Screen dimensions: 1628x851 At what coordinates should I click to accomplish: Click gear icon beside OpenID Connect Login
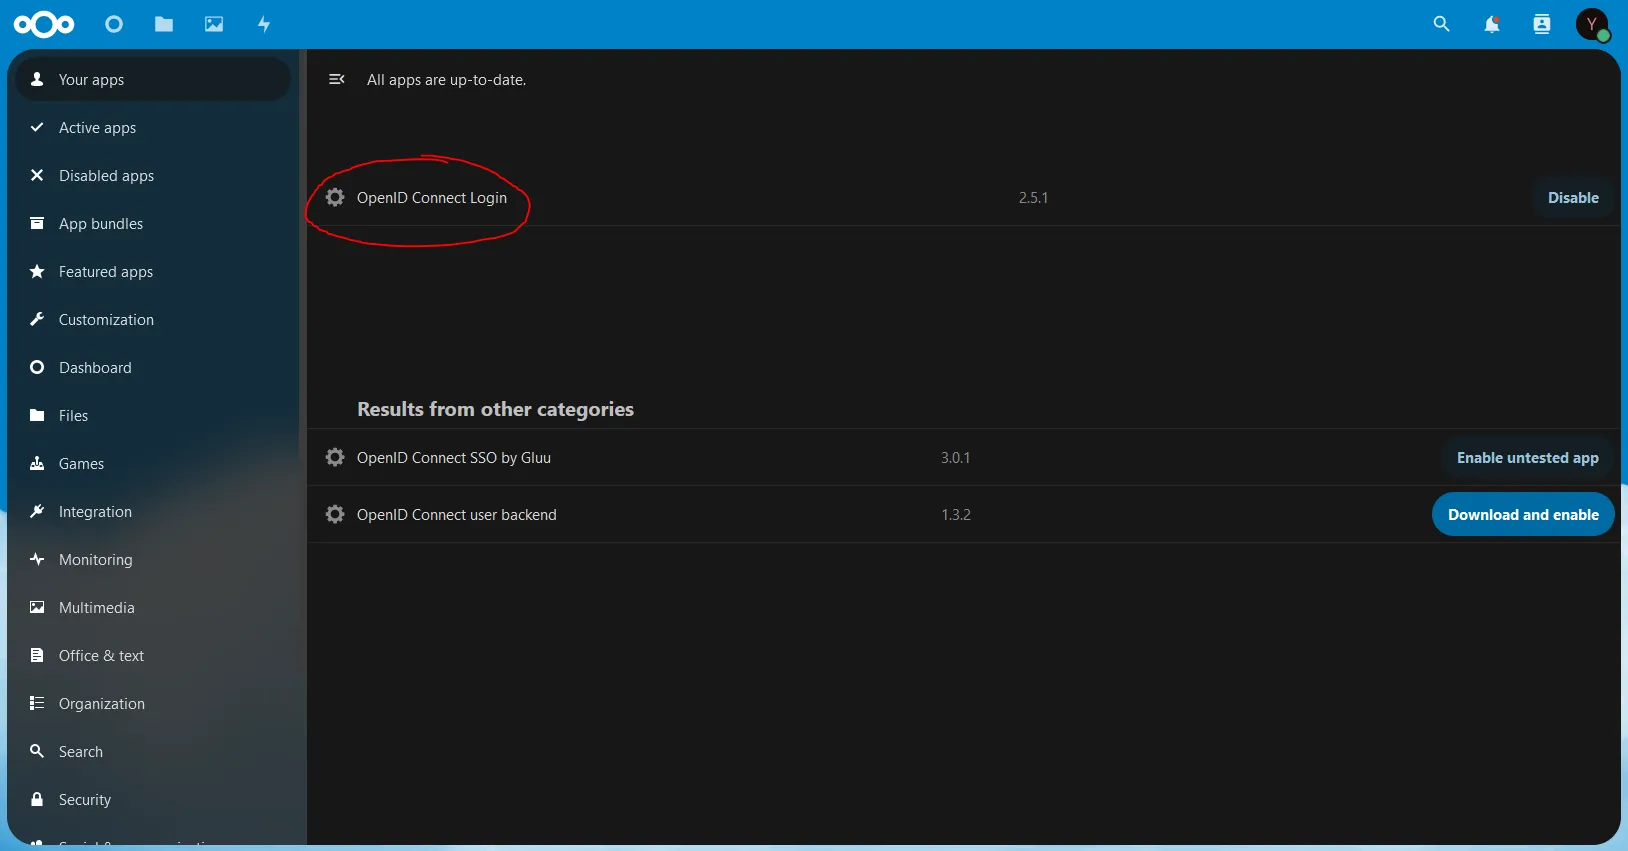coord(335,197)
